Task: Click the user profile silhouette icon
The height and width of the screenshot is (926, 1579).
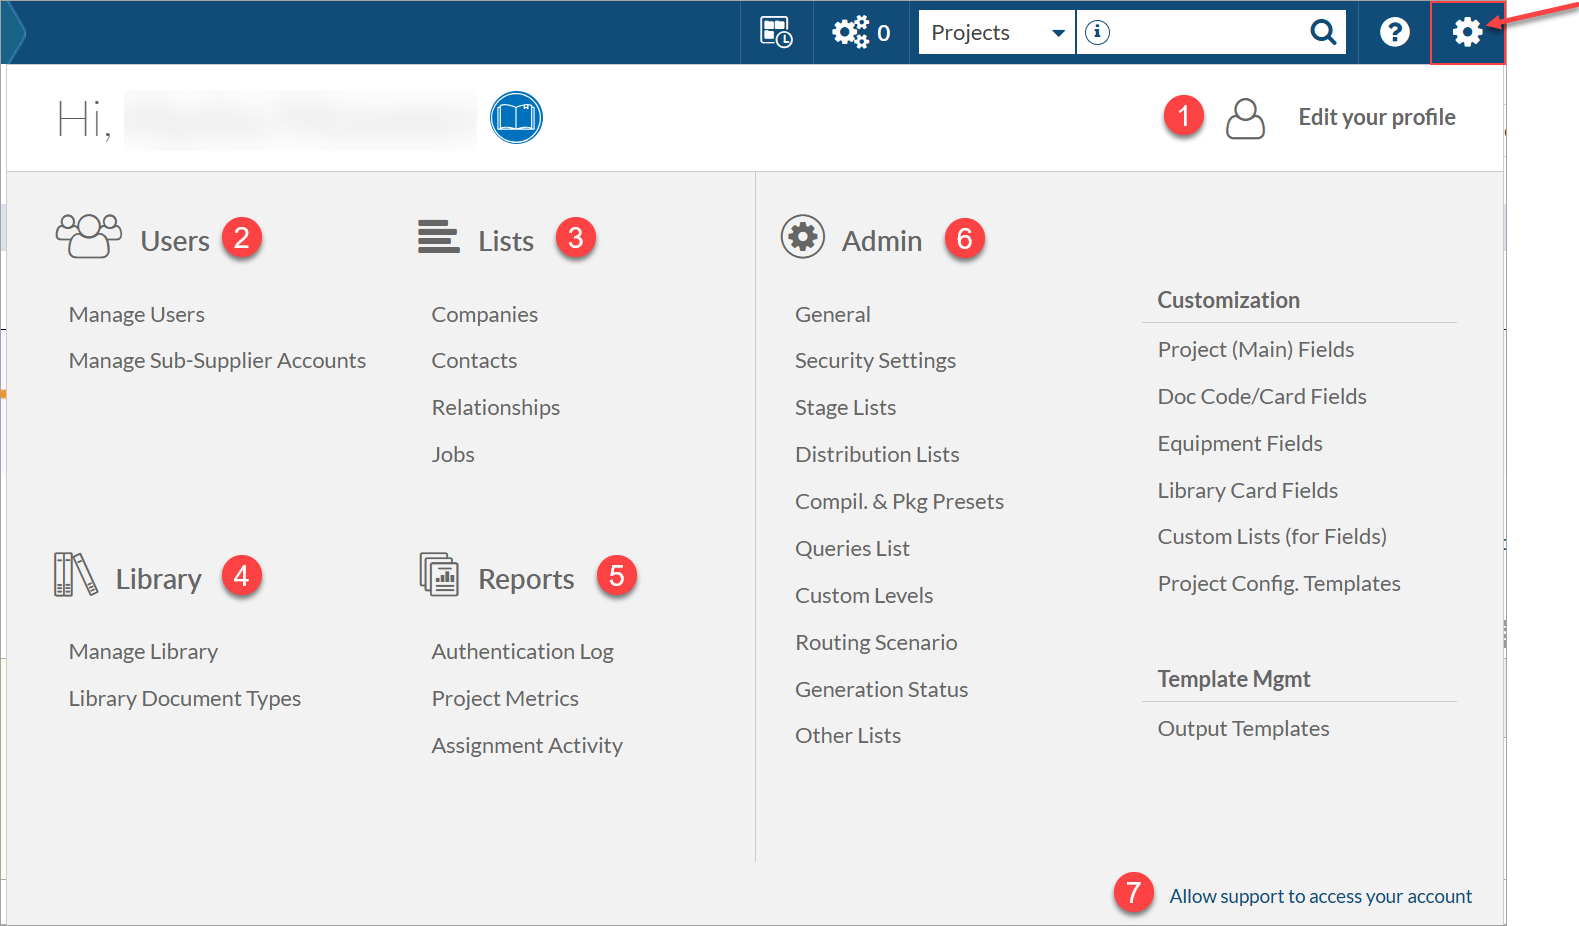Action: coord(1245,118)
